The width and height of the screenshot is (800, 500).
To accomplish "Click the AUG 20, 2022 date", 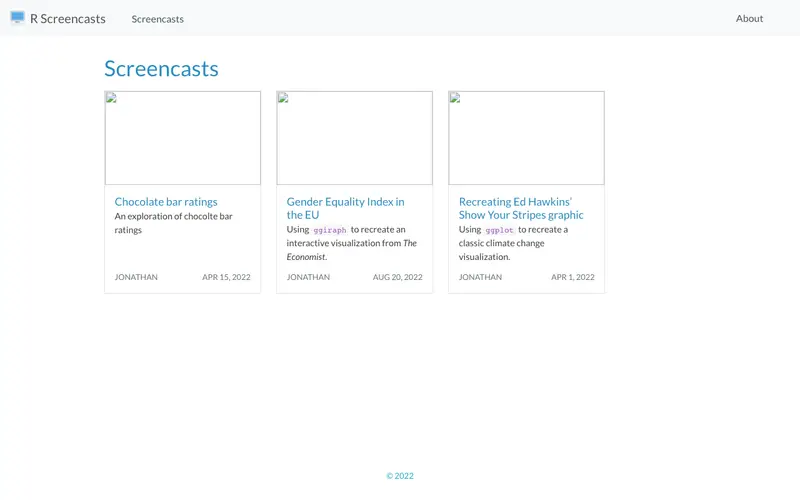I will [397, 277].
